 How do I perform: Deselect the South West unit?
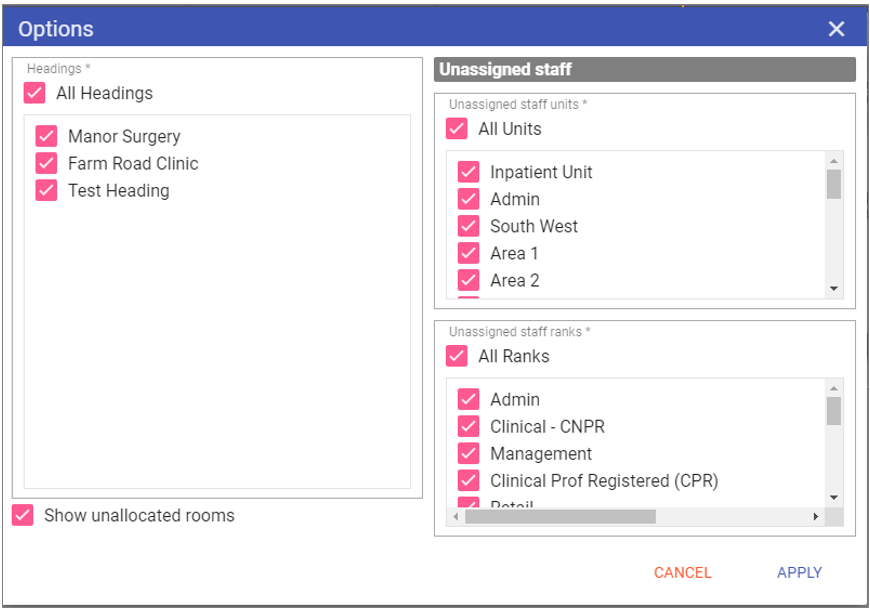pos(468,226)
